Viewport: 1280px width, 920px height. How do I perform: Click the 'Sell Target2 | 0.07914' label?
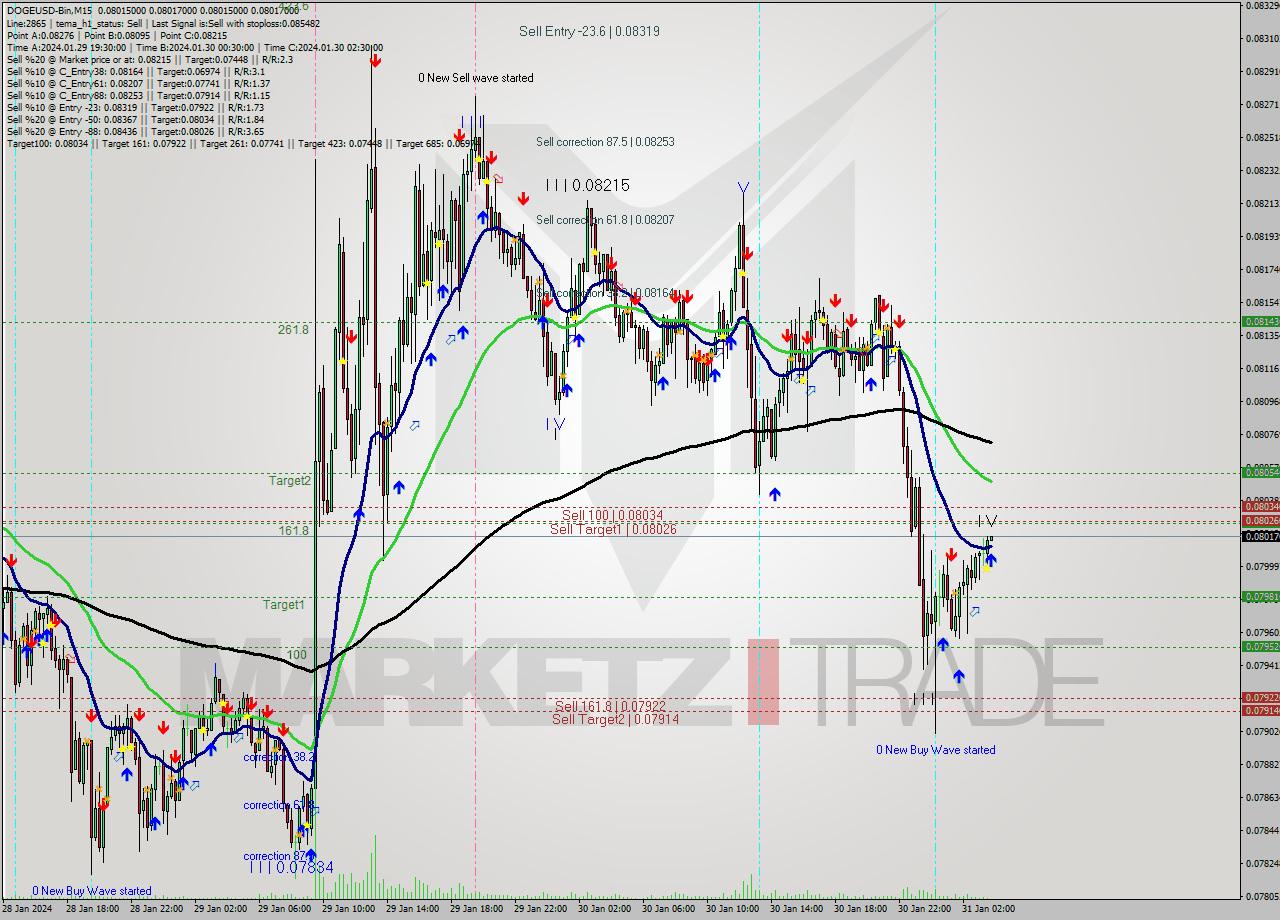pos(615,719)
